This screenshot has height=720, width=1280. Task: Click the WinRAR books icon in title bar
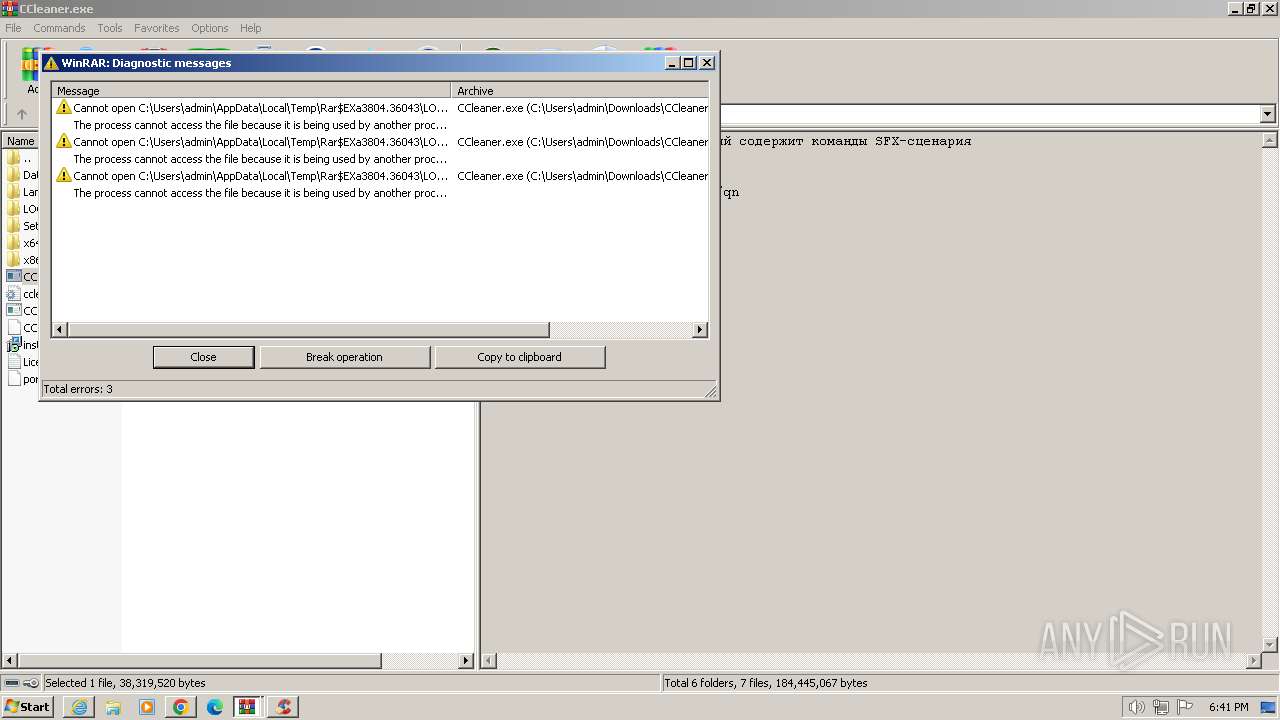pyautogui.click(x=10, y=9)
